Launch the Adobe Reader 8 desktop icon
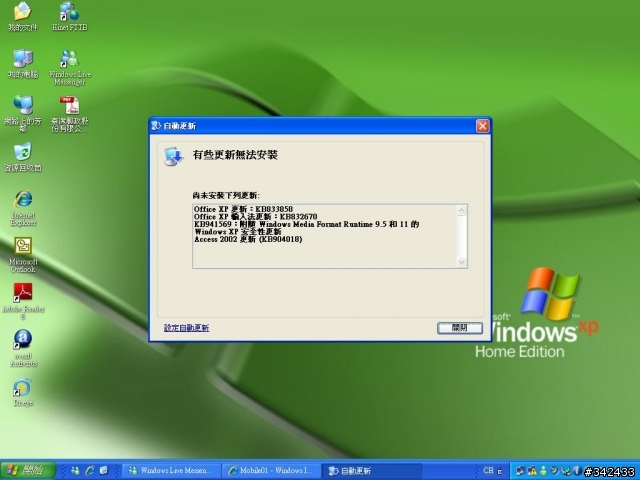 click(23, 302)
